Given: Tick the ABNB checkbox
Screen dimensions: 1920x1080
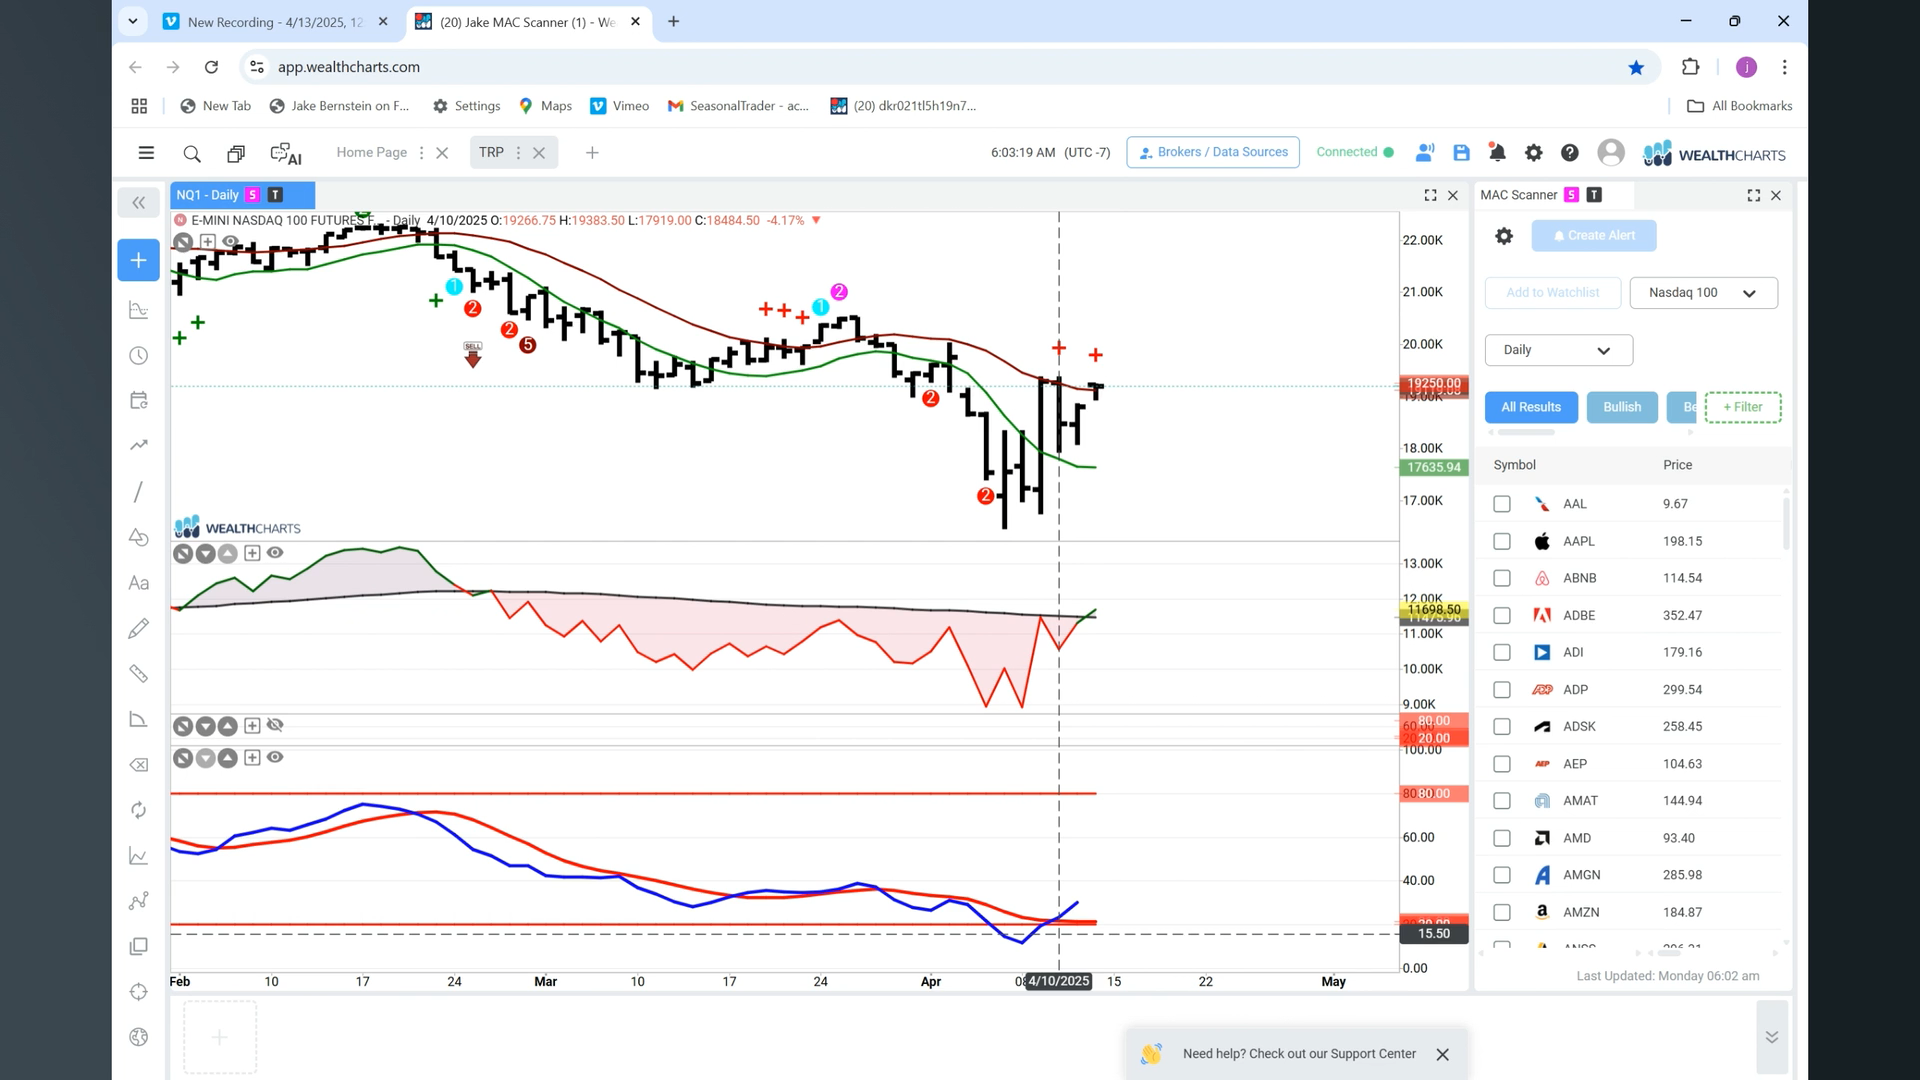Looking at the screenshot, I should [x=1501, y=578].
